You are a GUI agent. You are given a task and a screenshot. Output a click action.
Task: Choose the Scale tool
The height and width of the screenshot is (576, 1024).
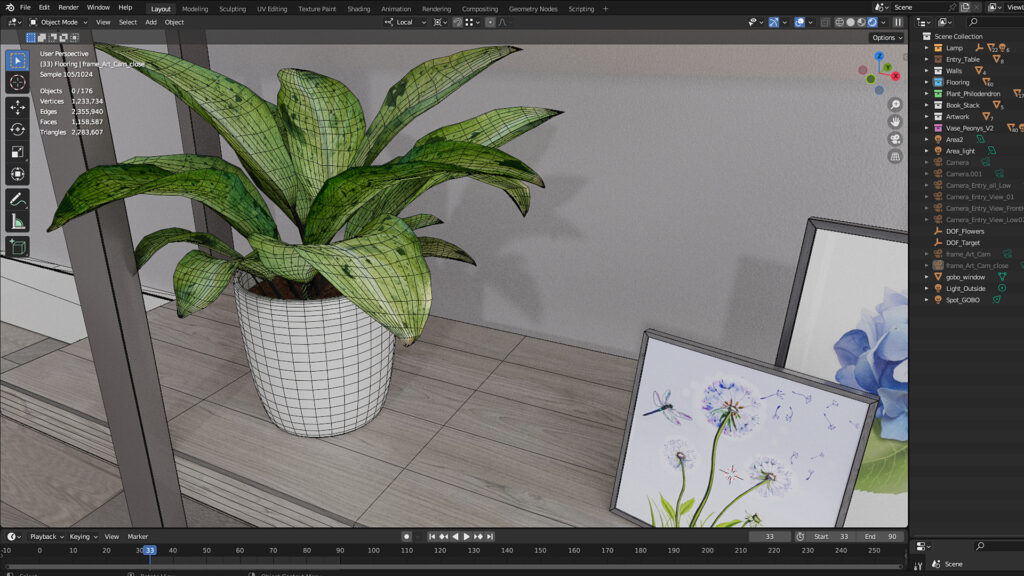tap(17, 152)
